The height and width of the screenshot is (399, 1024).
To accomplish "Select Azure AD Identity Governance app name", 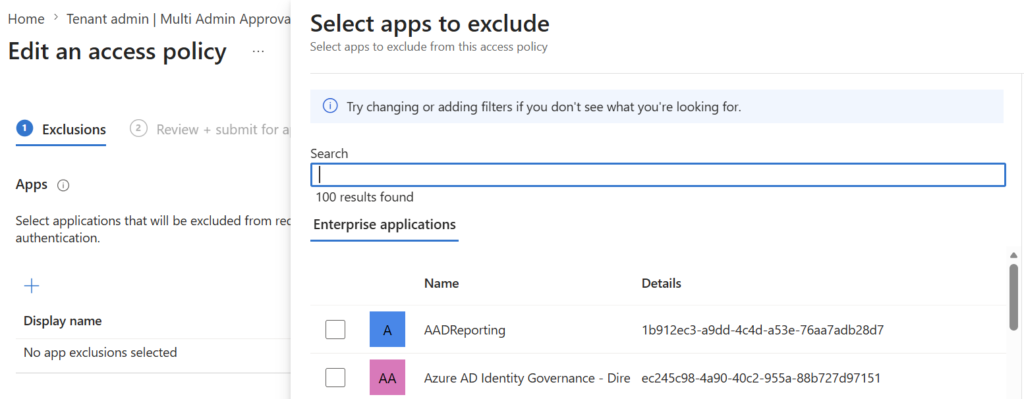I will point(527,378).
